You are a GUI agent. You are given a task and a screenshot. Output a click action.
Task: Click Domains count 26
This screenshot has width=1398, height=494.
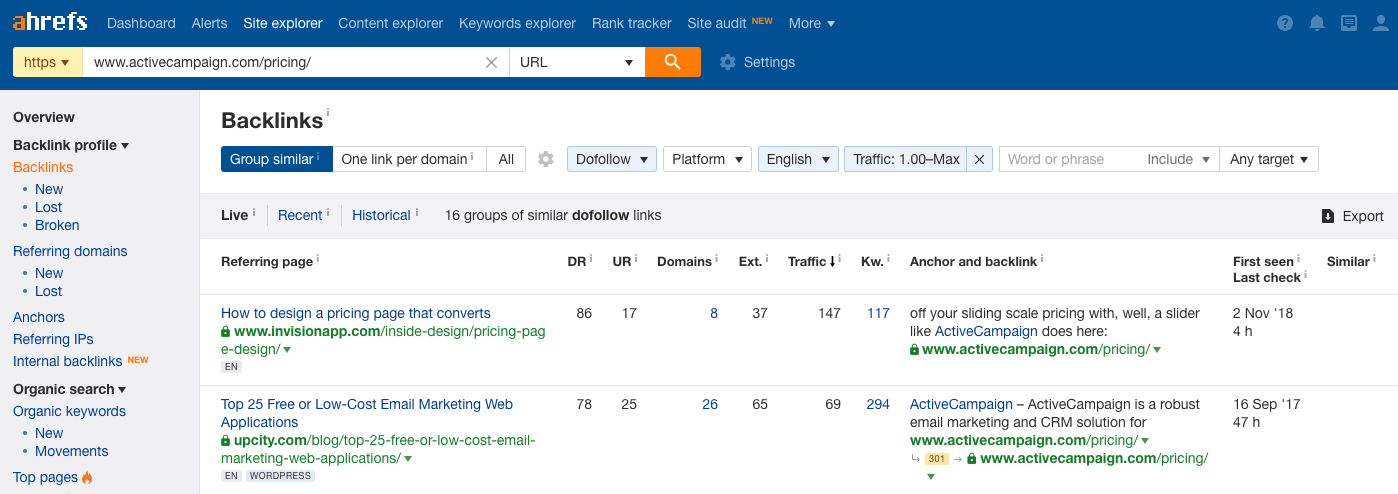pyautogui.click(x=710, y=404)
